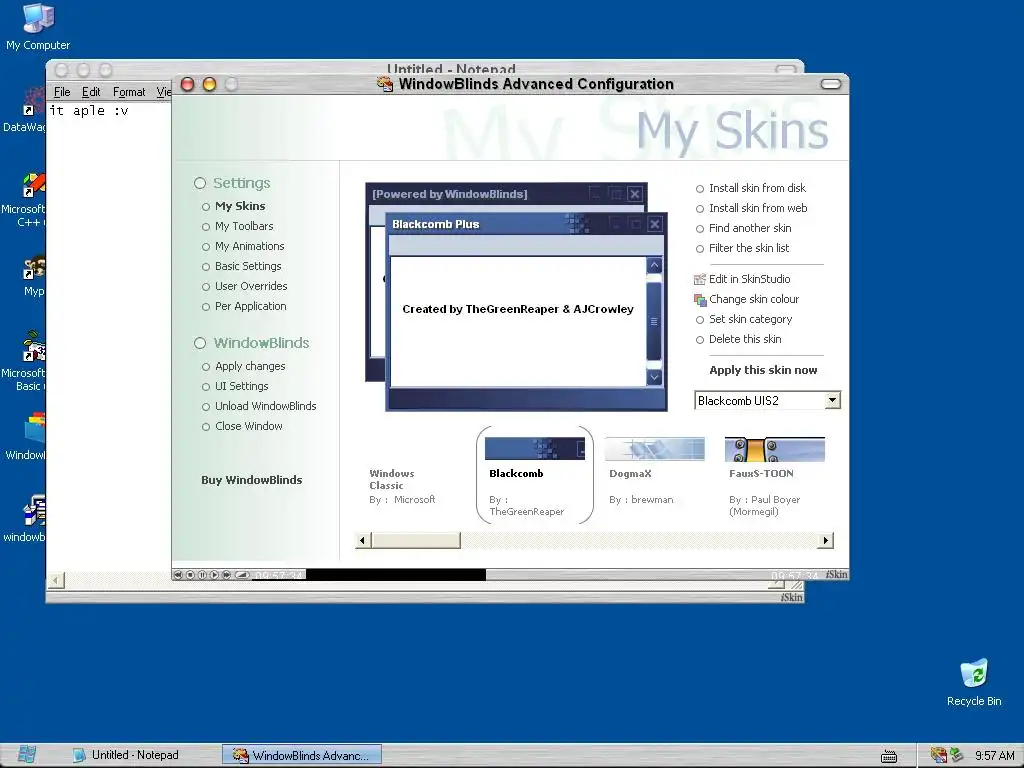Open My Toolbars settings page
Viewport: 1024px width, 768px height.
click(x=244, y=227)
